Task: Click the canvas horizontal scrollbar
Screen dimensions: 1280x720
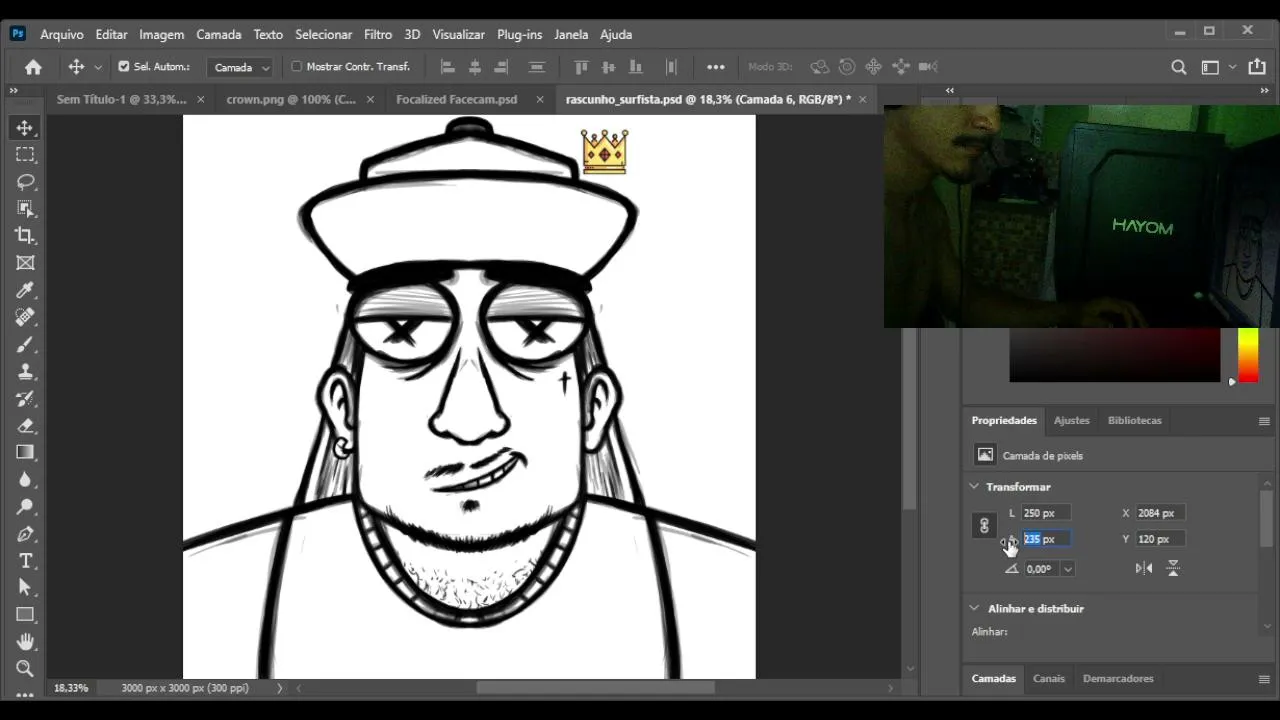Action: [595, 688]
